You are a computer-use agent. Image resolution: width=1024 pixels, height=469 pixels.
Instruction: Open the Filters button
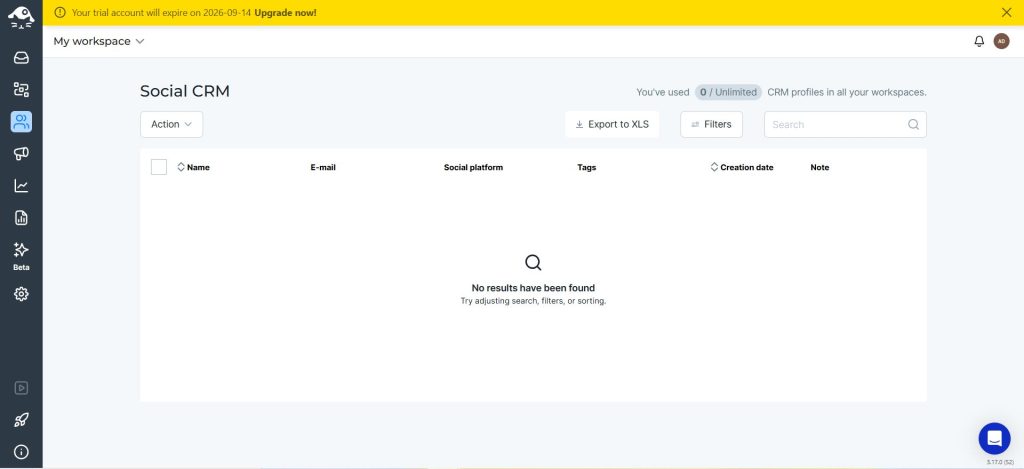711,124
